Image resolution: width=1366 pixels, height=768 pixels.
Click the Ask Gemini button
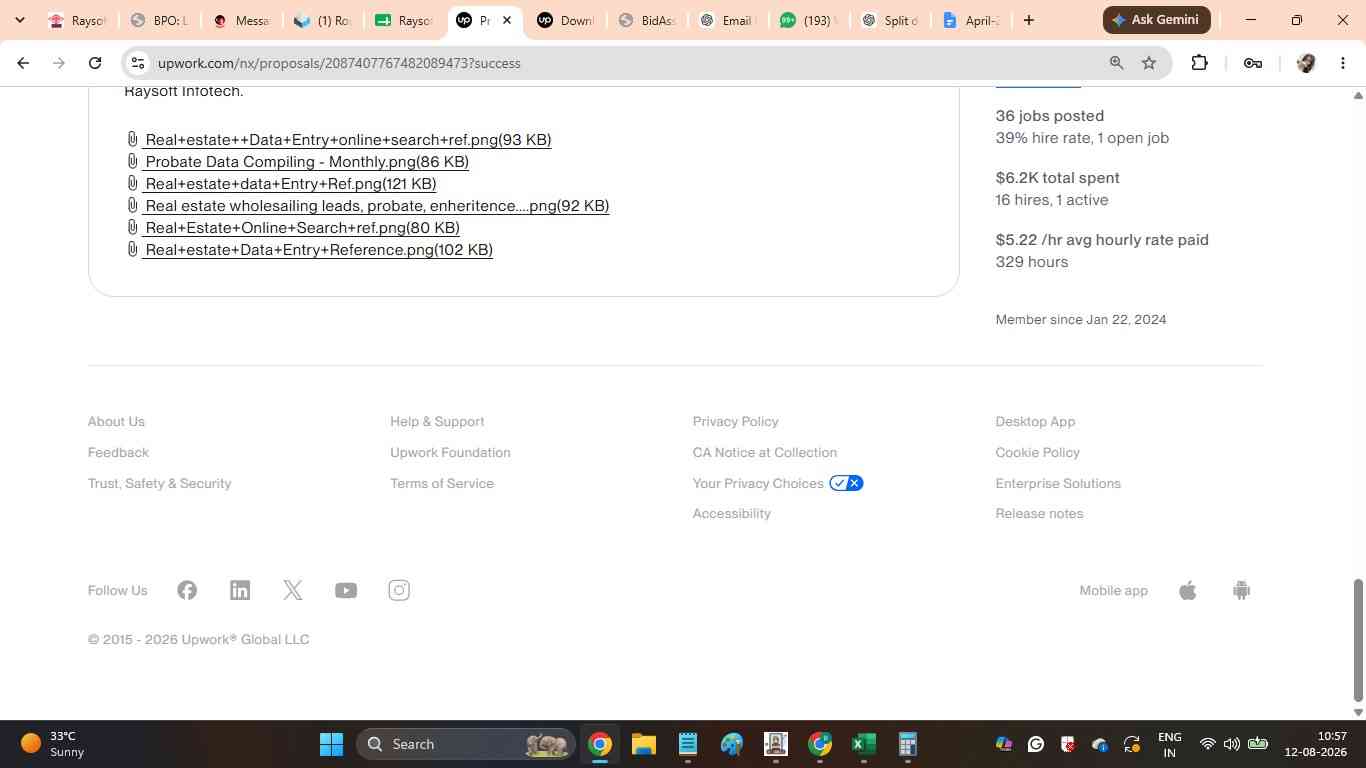tap(1157, 20)
